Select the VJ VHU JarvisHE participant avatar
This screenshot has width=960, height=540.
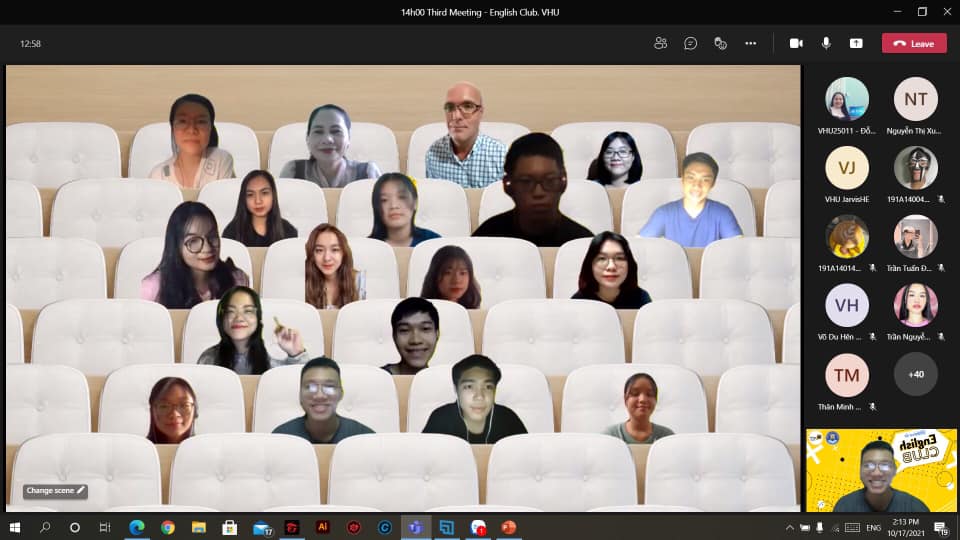[846, 168]
